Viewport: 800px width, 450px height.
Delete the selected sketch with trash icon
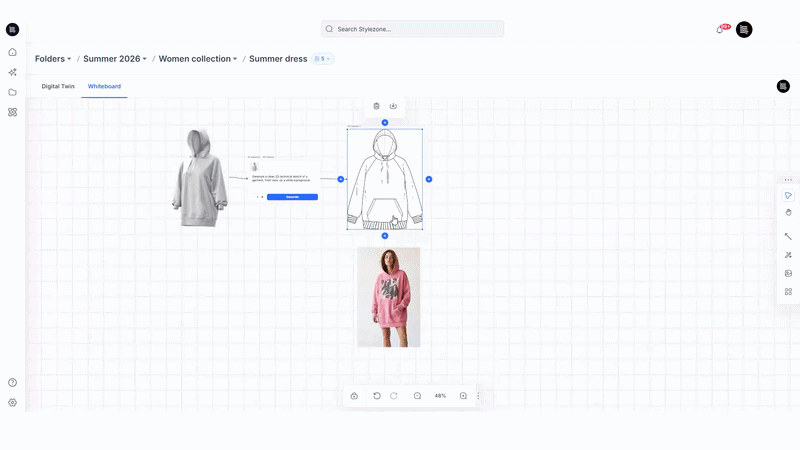tap(376, 106)
